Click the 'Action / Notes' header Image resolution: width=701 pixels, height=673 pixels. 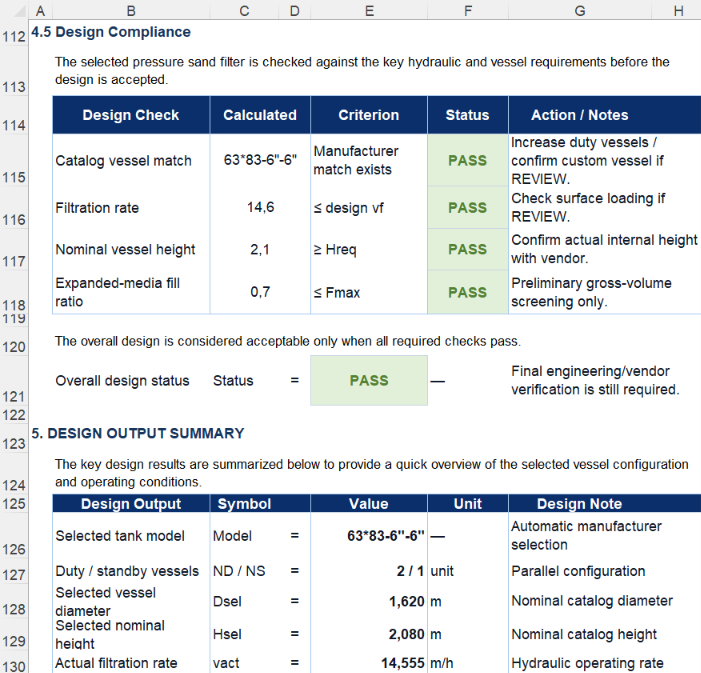pos(580,115)
